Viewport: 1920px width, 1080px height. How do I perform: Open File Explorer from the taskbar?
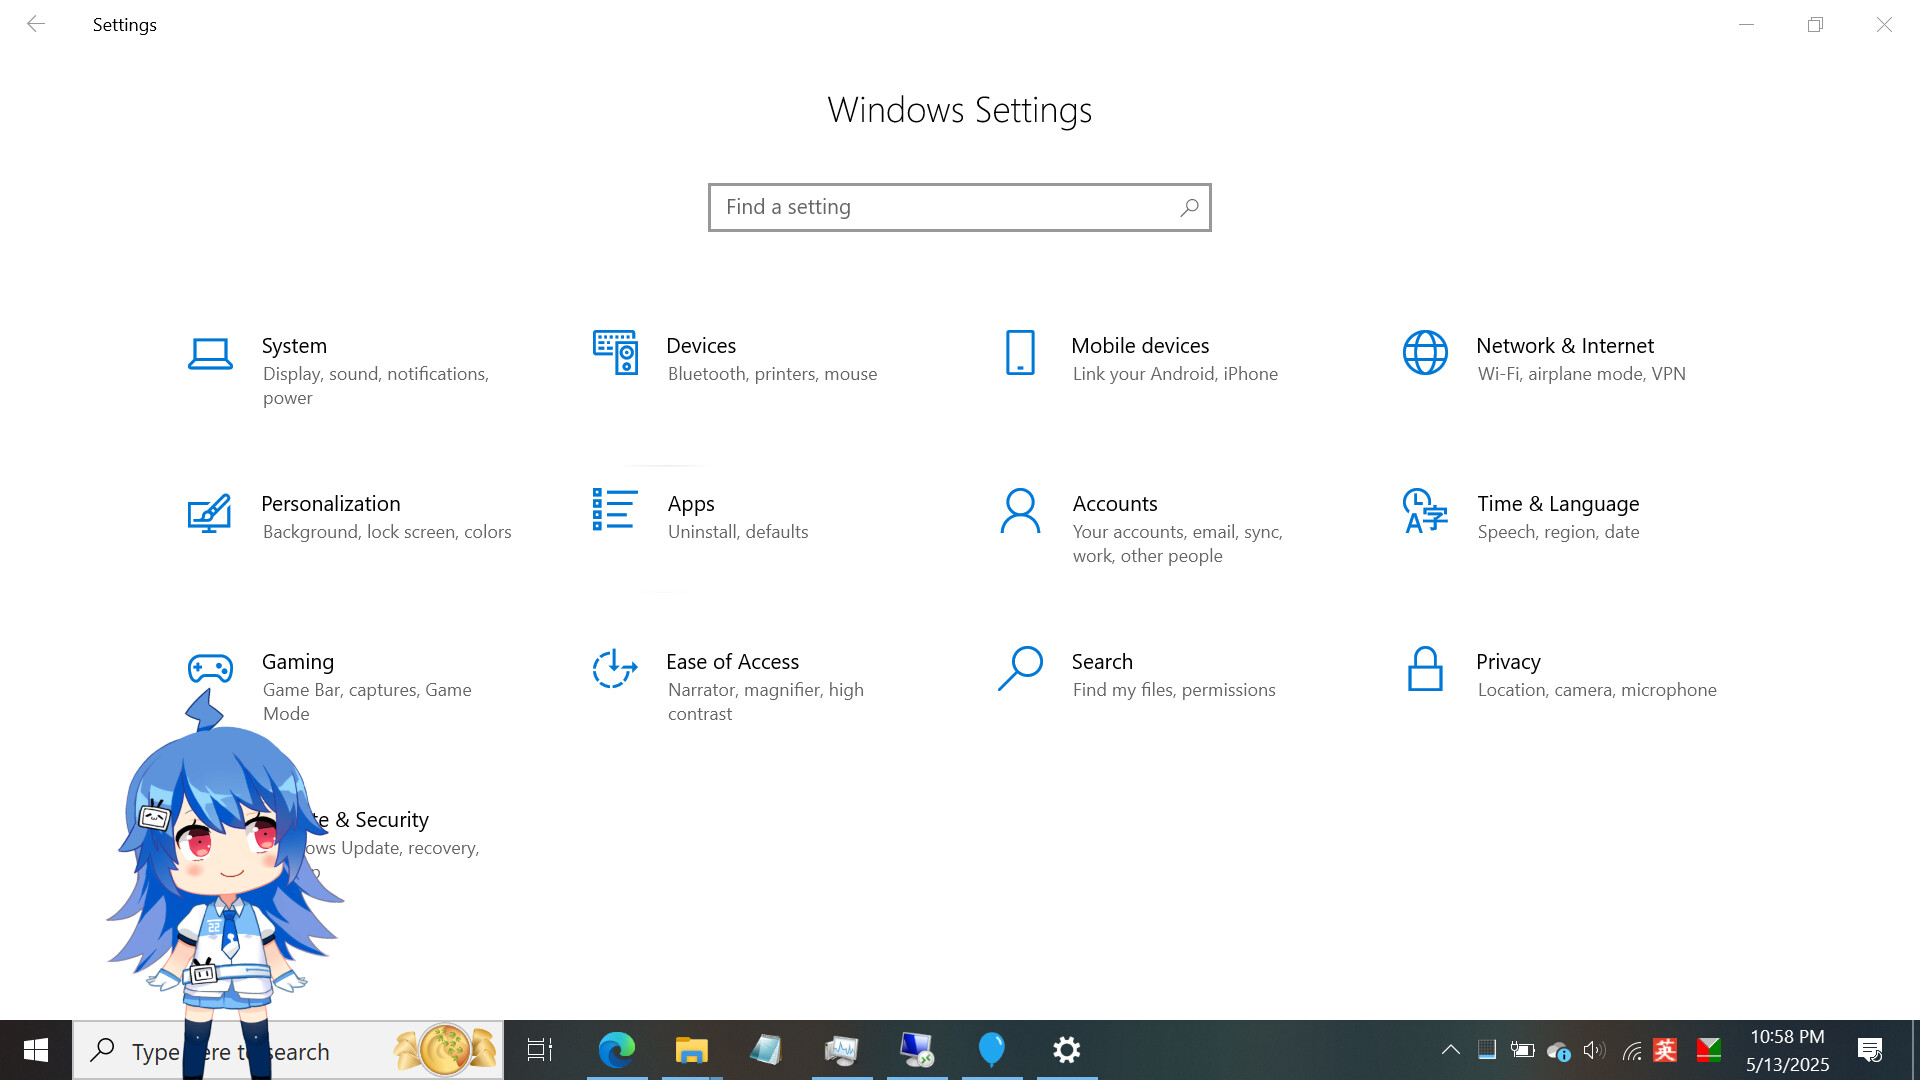click(x=692, y=1050)
